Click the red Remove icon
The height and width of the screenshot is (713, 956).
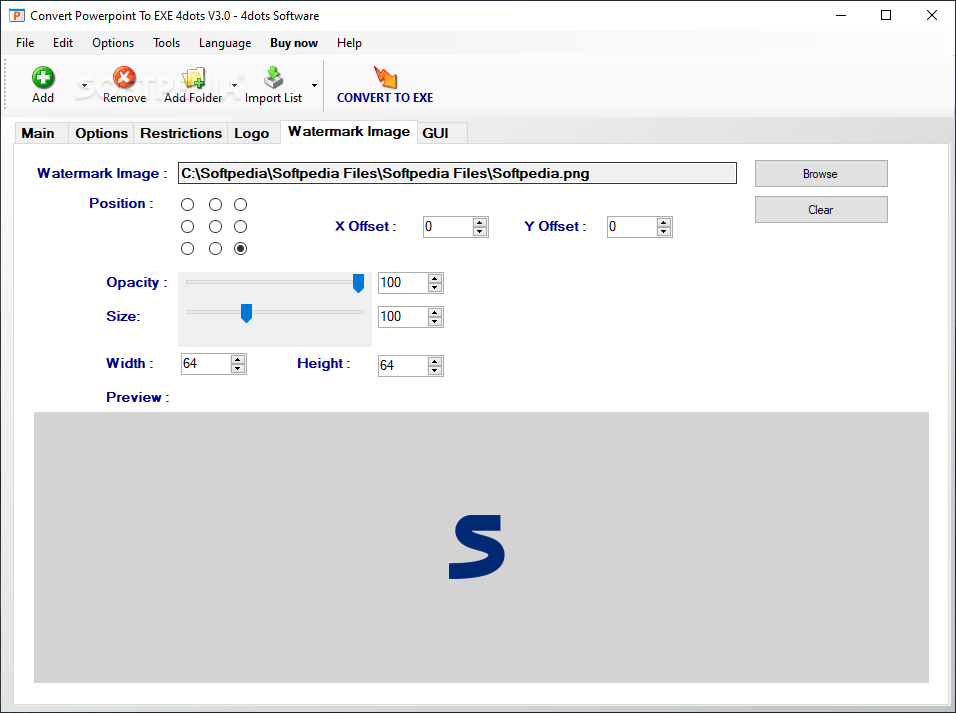pos(124,77)
